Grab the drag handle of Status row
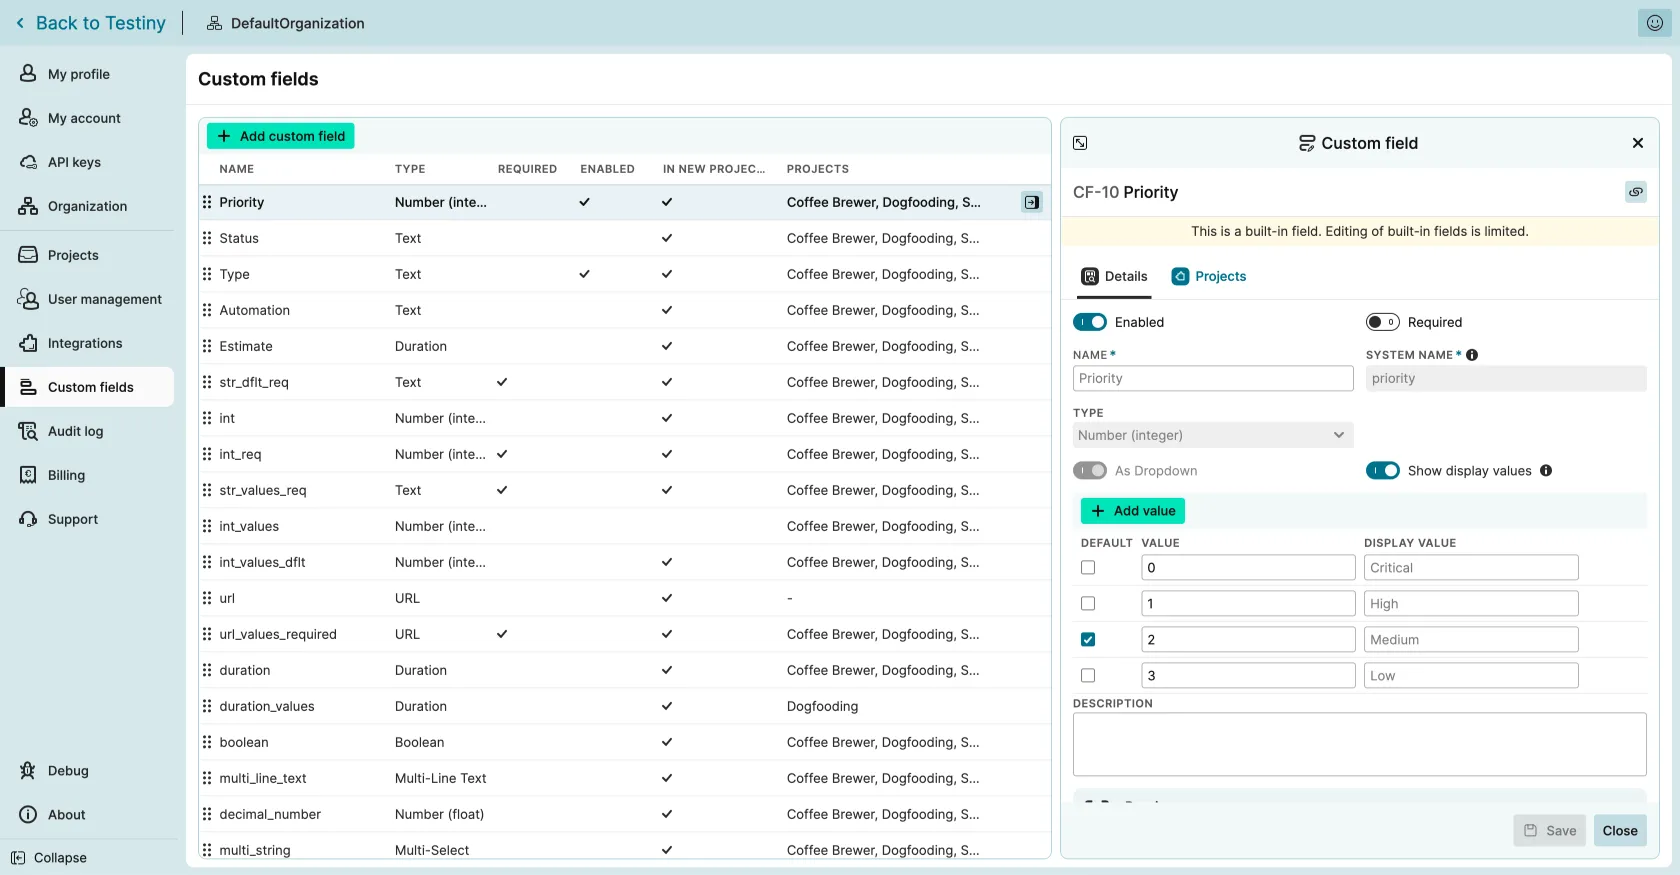 (x=207, y=238)
